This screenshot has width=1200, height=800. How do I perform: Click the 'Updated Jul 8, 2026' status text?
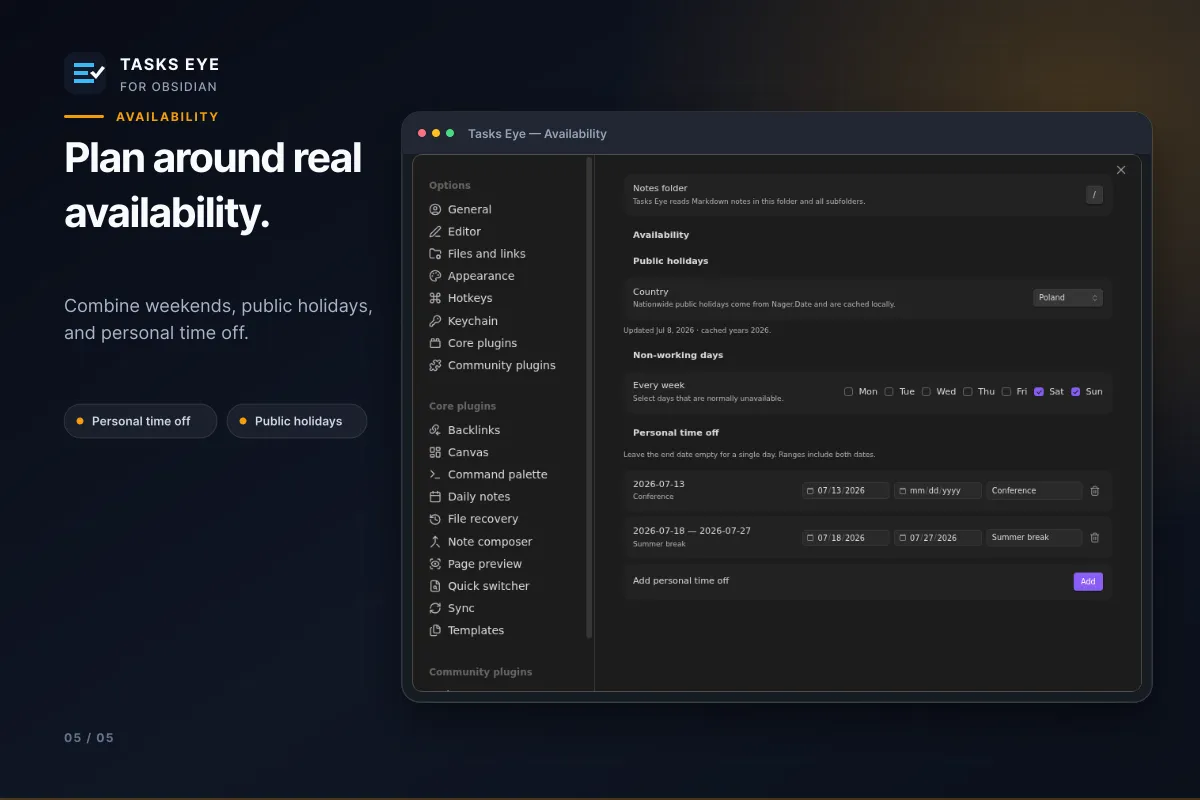(x=697, y=330)
